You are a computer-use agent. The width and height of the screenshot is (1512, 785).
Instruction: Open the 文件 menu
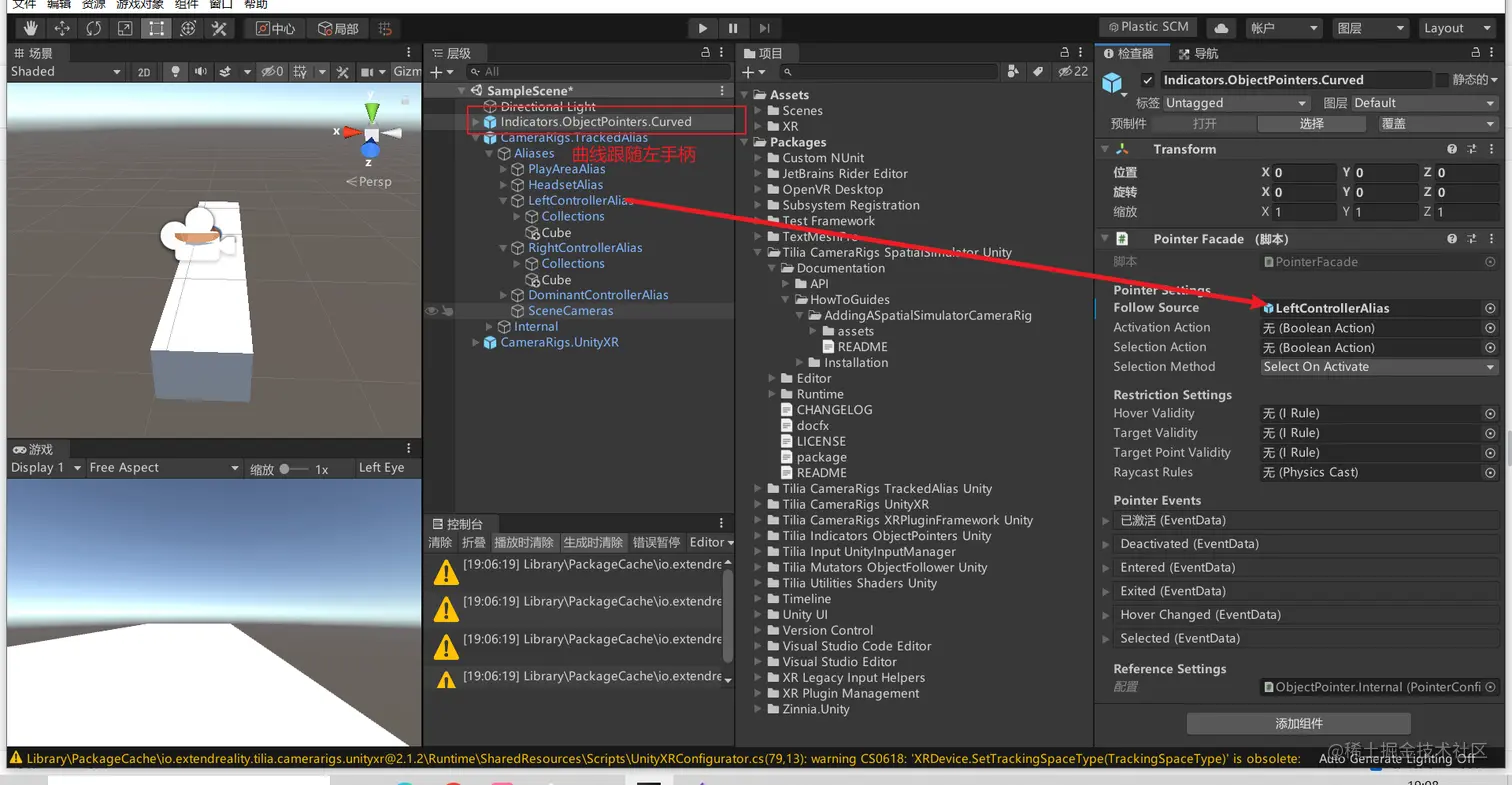pyautogui.click(x=23, y=5)
